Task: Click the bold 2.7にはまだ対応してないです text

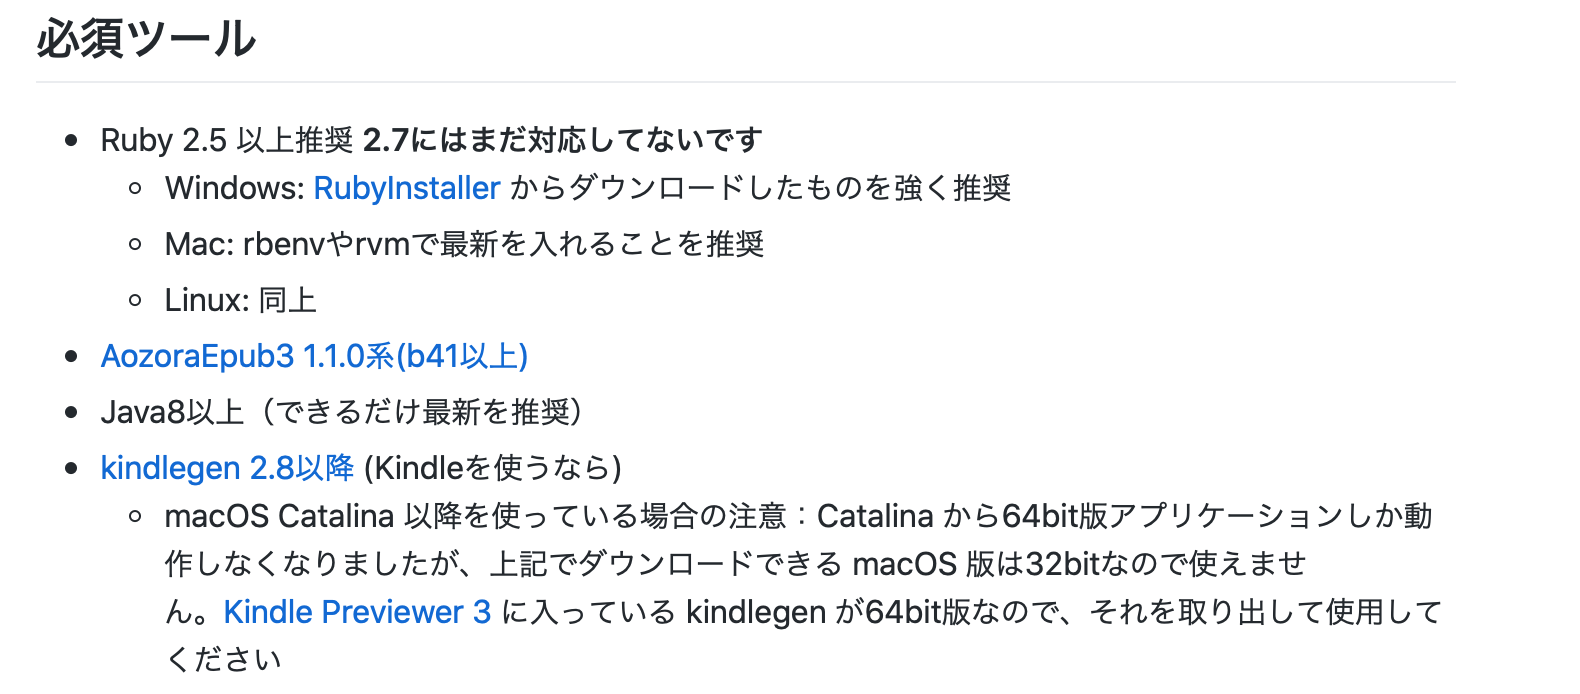Action: pos(563,140)
